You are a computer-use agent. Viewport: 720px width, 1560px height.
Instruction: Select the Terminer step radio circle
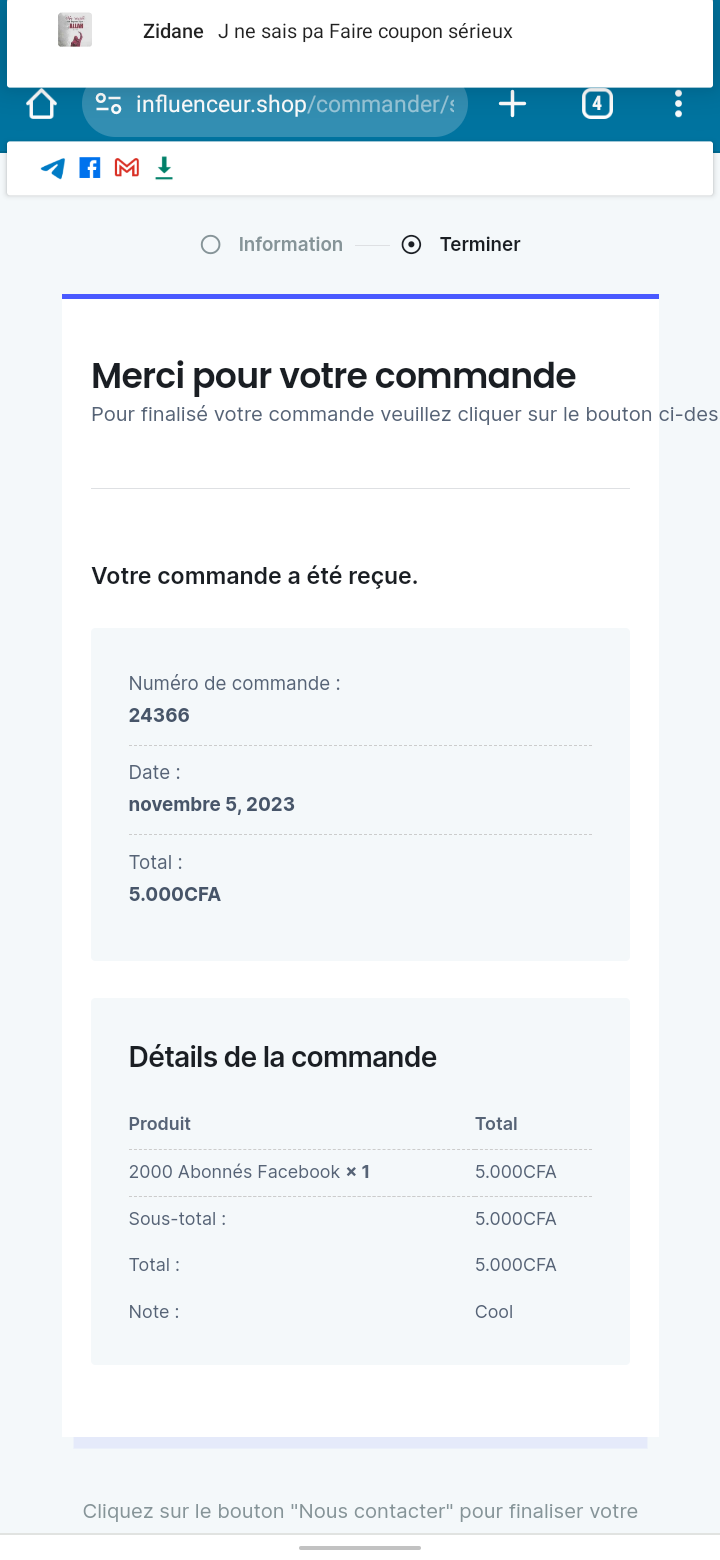(411, 245)
